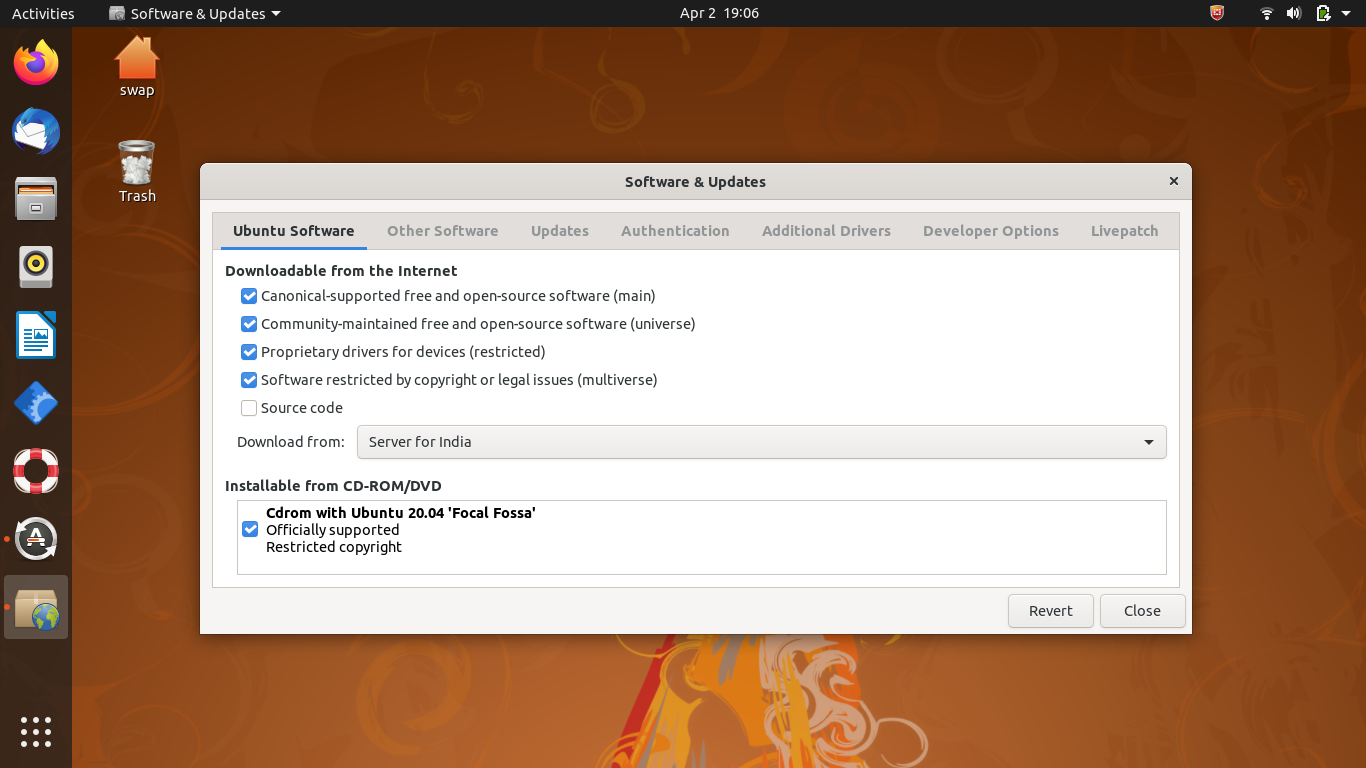Uncheck Community-maintained software (universe)

point(249,324)
